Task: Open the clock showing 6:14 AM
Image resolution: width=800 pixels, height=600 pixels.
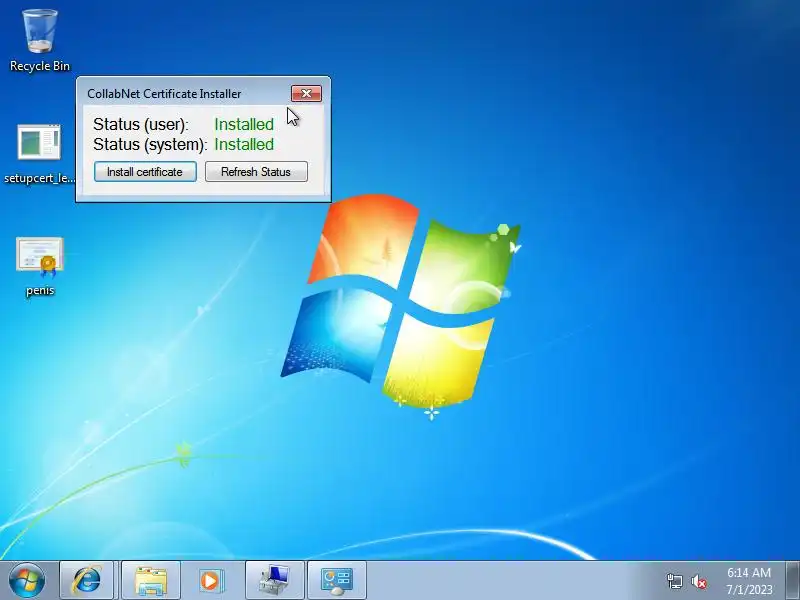Action: click(x=749, y=581)
